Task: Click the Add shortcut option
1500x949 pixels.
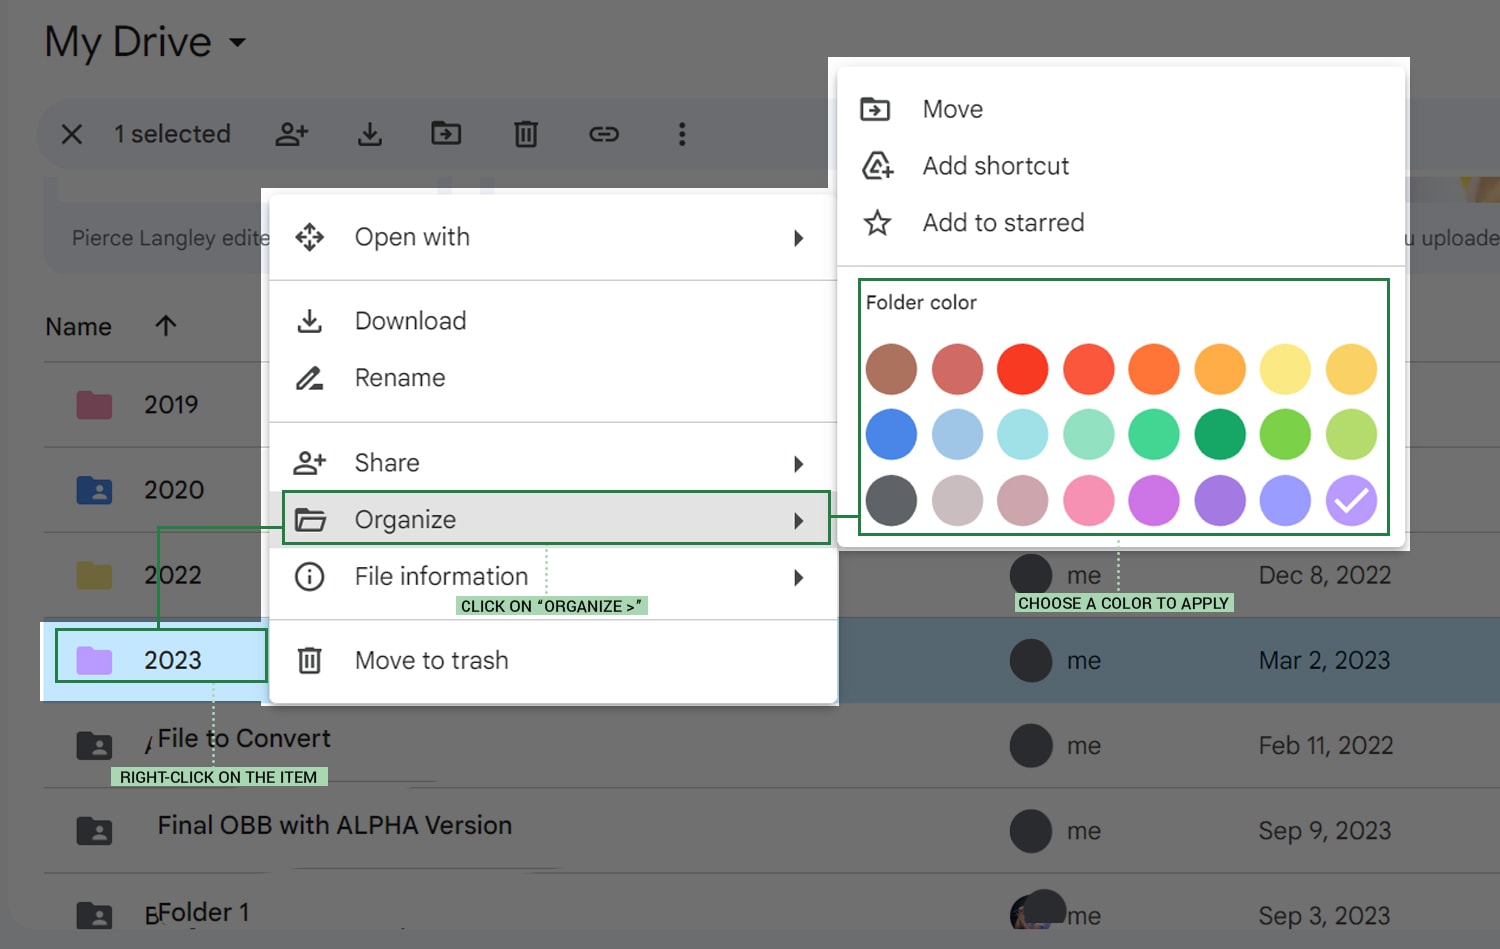Action: (x=995, y=166)
